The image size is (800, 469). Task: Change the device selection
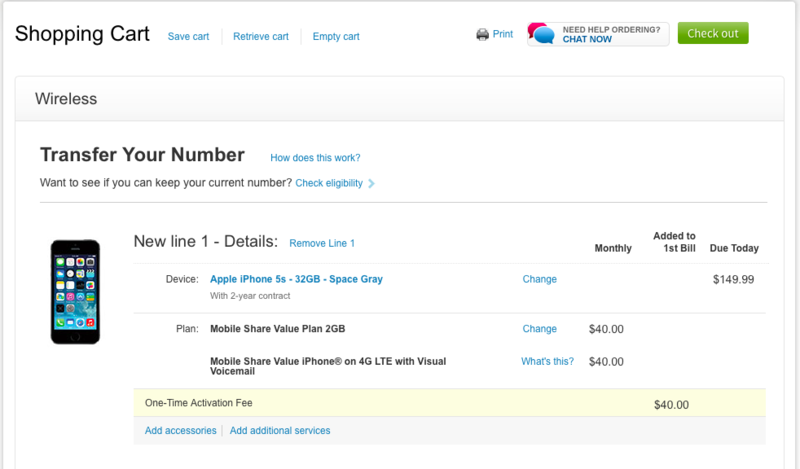539,279
